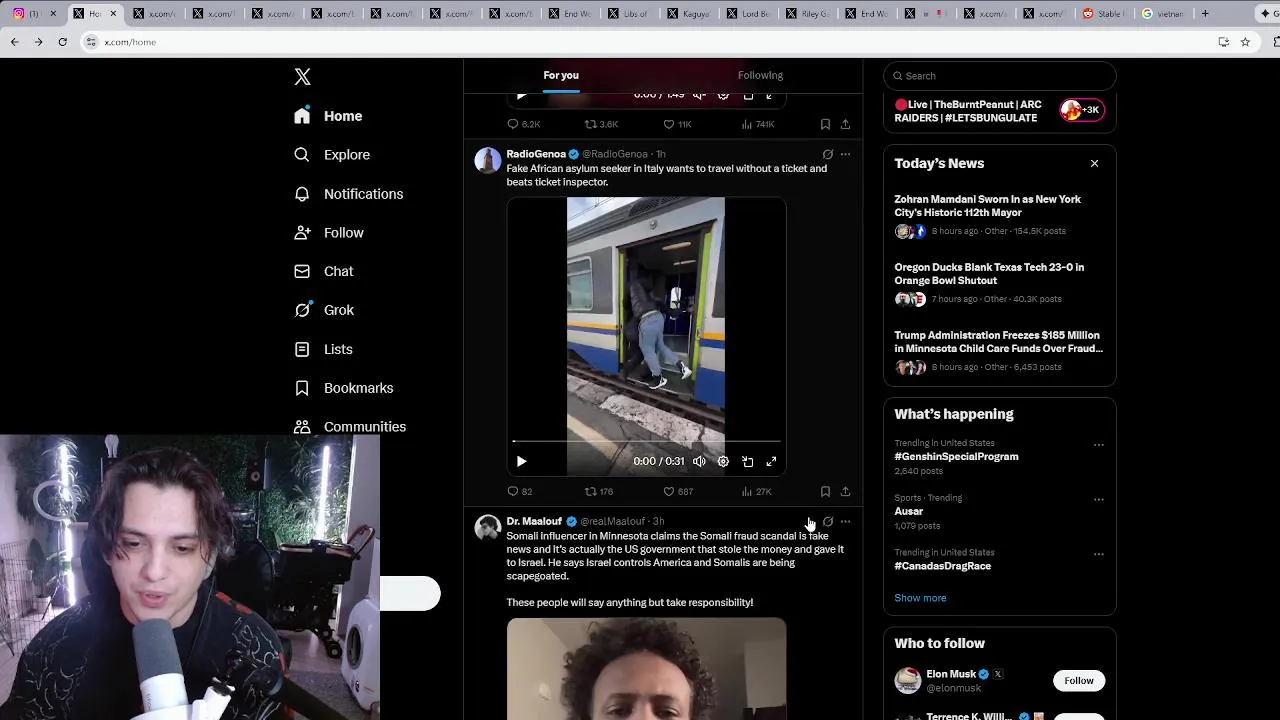Reply to RadioGenoa post (82)
The width and height of the screenshot is (1280, 720).
(x=520, y=492)
